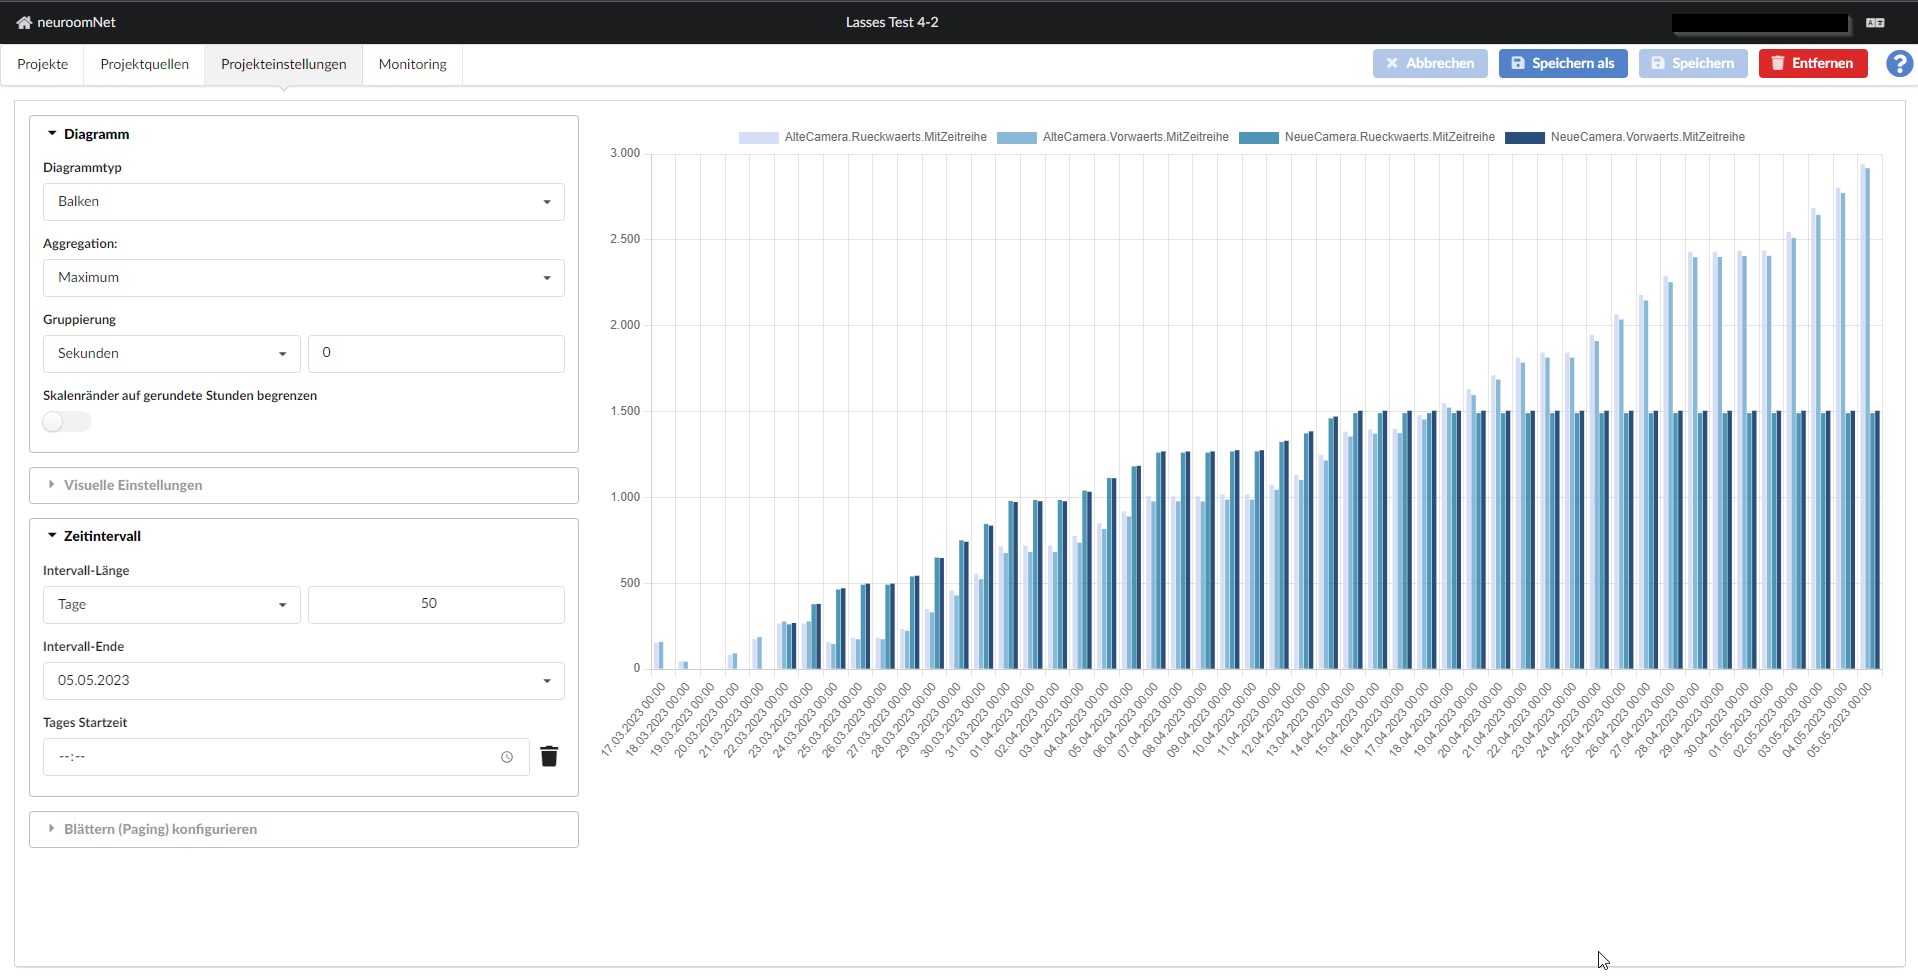Toggle AlteCamera.Rueckwaerts.MitZeitreihe legend swatch
Screen dimensions: 1918x979
point(758,137)
